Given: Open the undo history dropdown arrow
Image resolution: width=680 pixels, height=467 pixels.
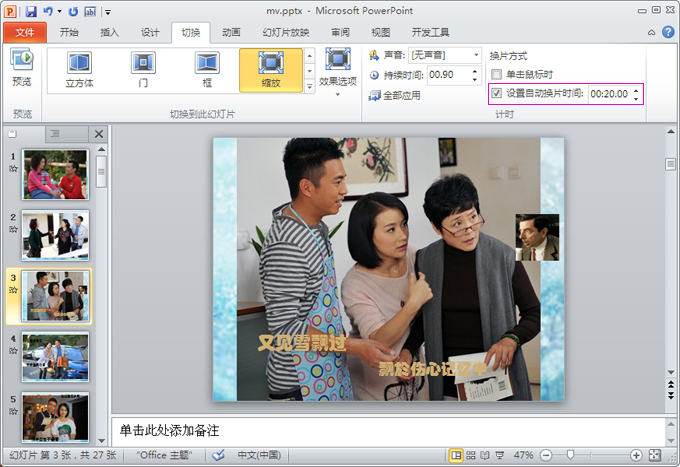Looking at the screenshot, I should pyautogui.click(x=59, y=11).
